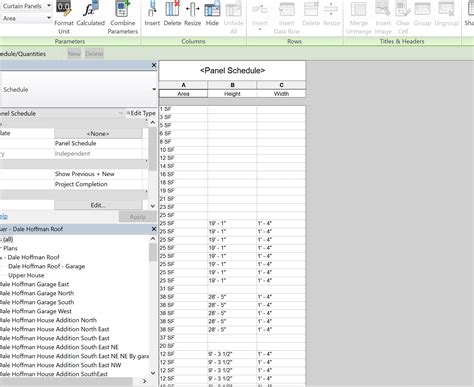Click Unhide All columns
This screenshot has height=387, width=474.
[x=233, y=17]
